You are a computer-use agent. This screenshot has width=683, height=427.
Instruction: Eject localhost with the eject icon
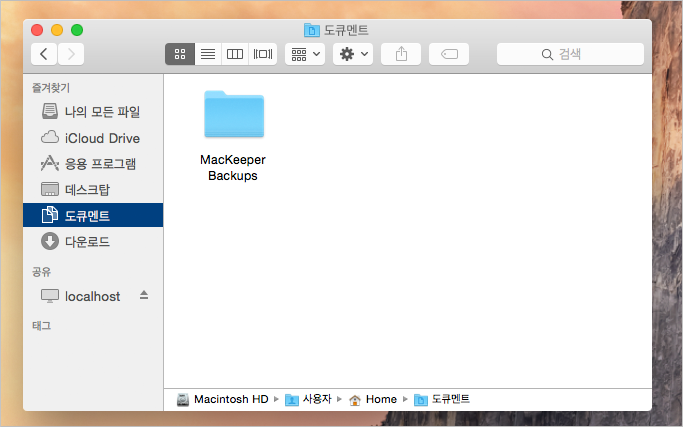pos(144,295)
